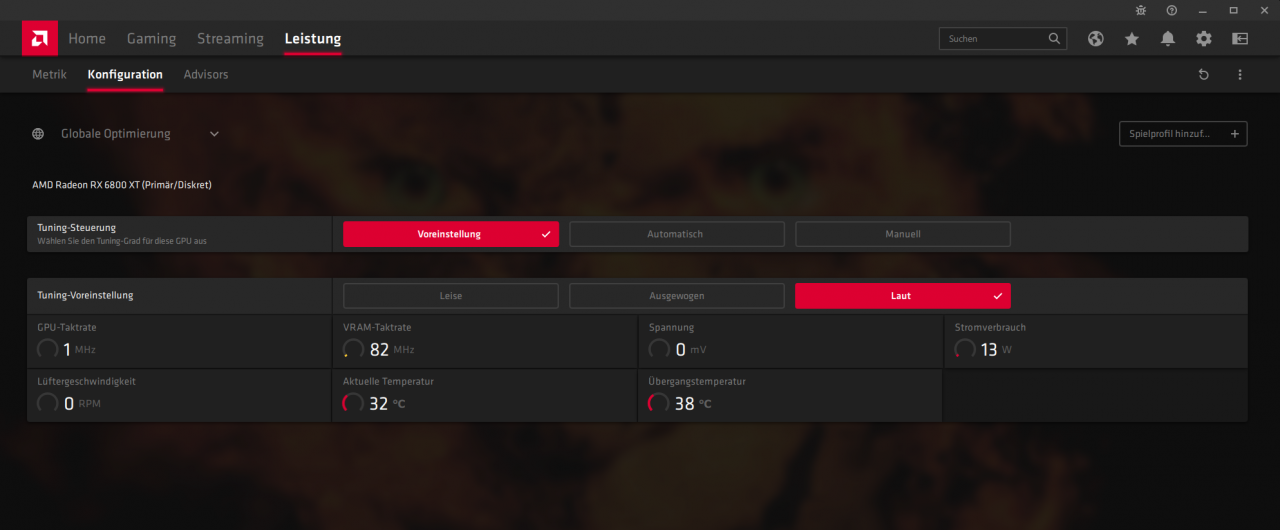Click the Tuning-Voreinstellung label

tap(85, 296)
